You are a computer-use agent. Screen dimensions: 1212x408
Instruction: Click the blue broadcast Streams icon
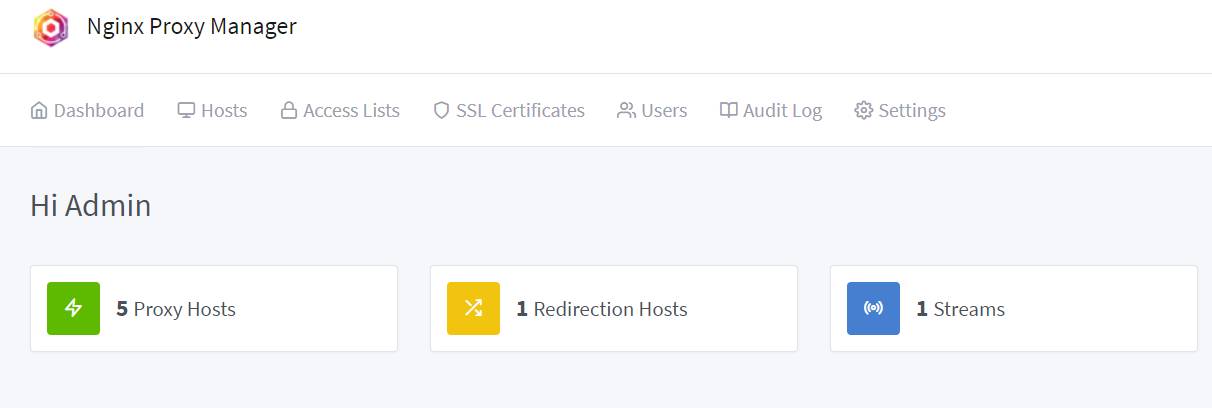tap(873, 309)
